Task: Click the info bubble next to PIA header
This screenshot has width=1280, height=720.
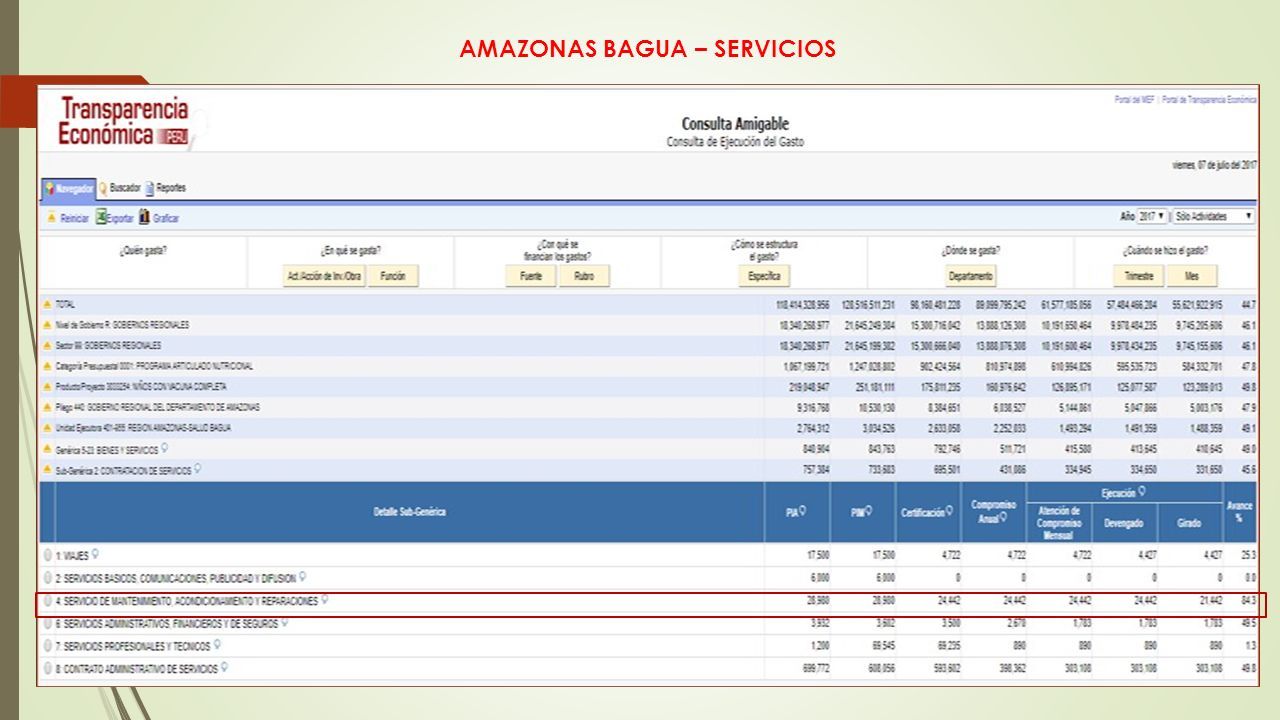Action: (x=802, y=512)
